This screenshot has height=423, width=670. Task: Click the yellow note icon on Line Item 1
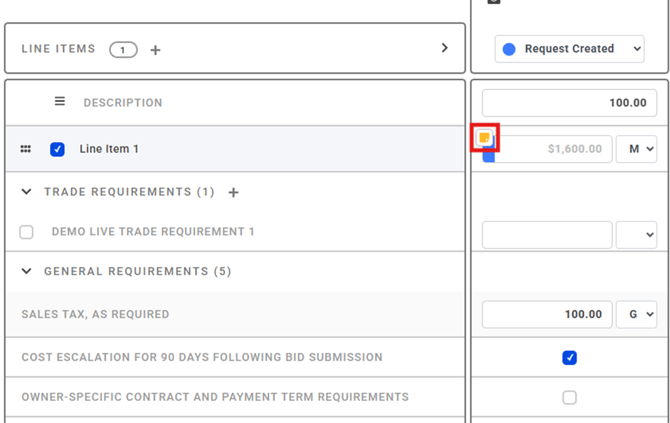484,137
